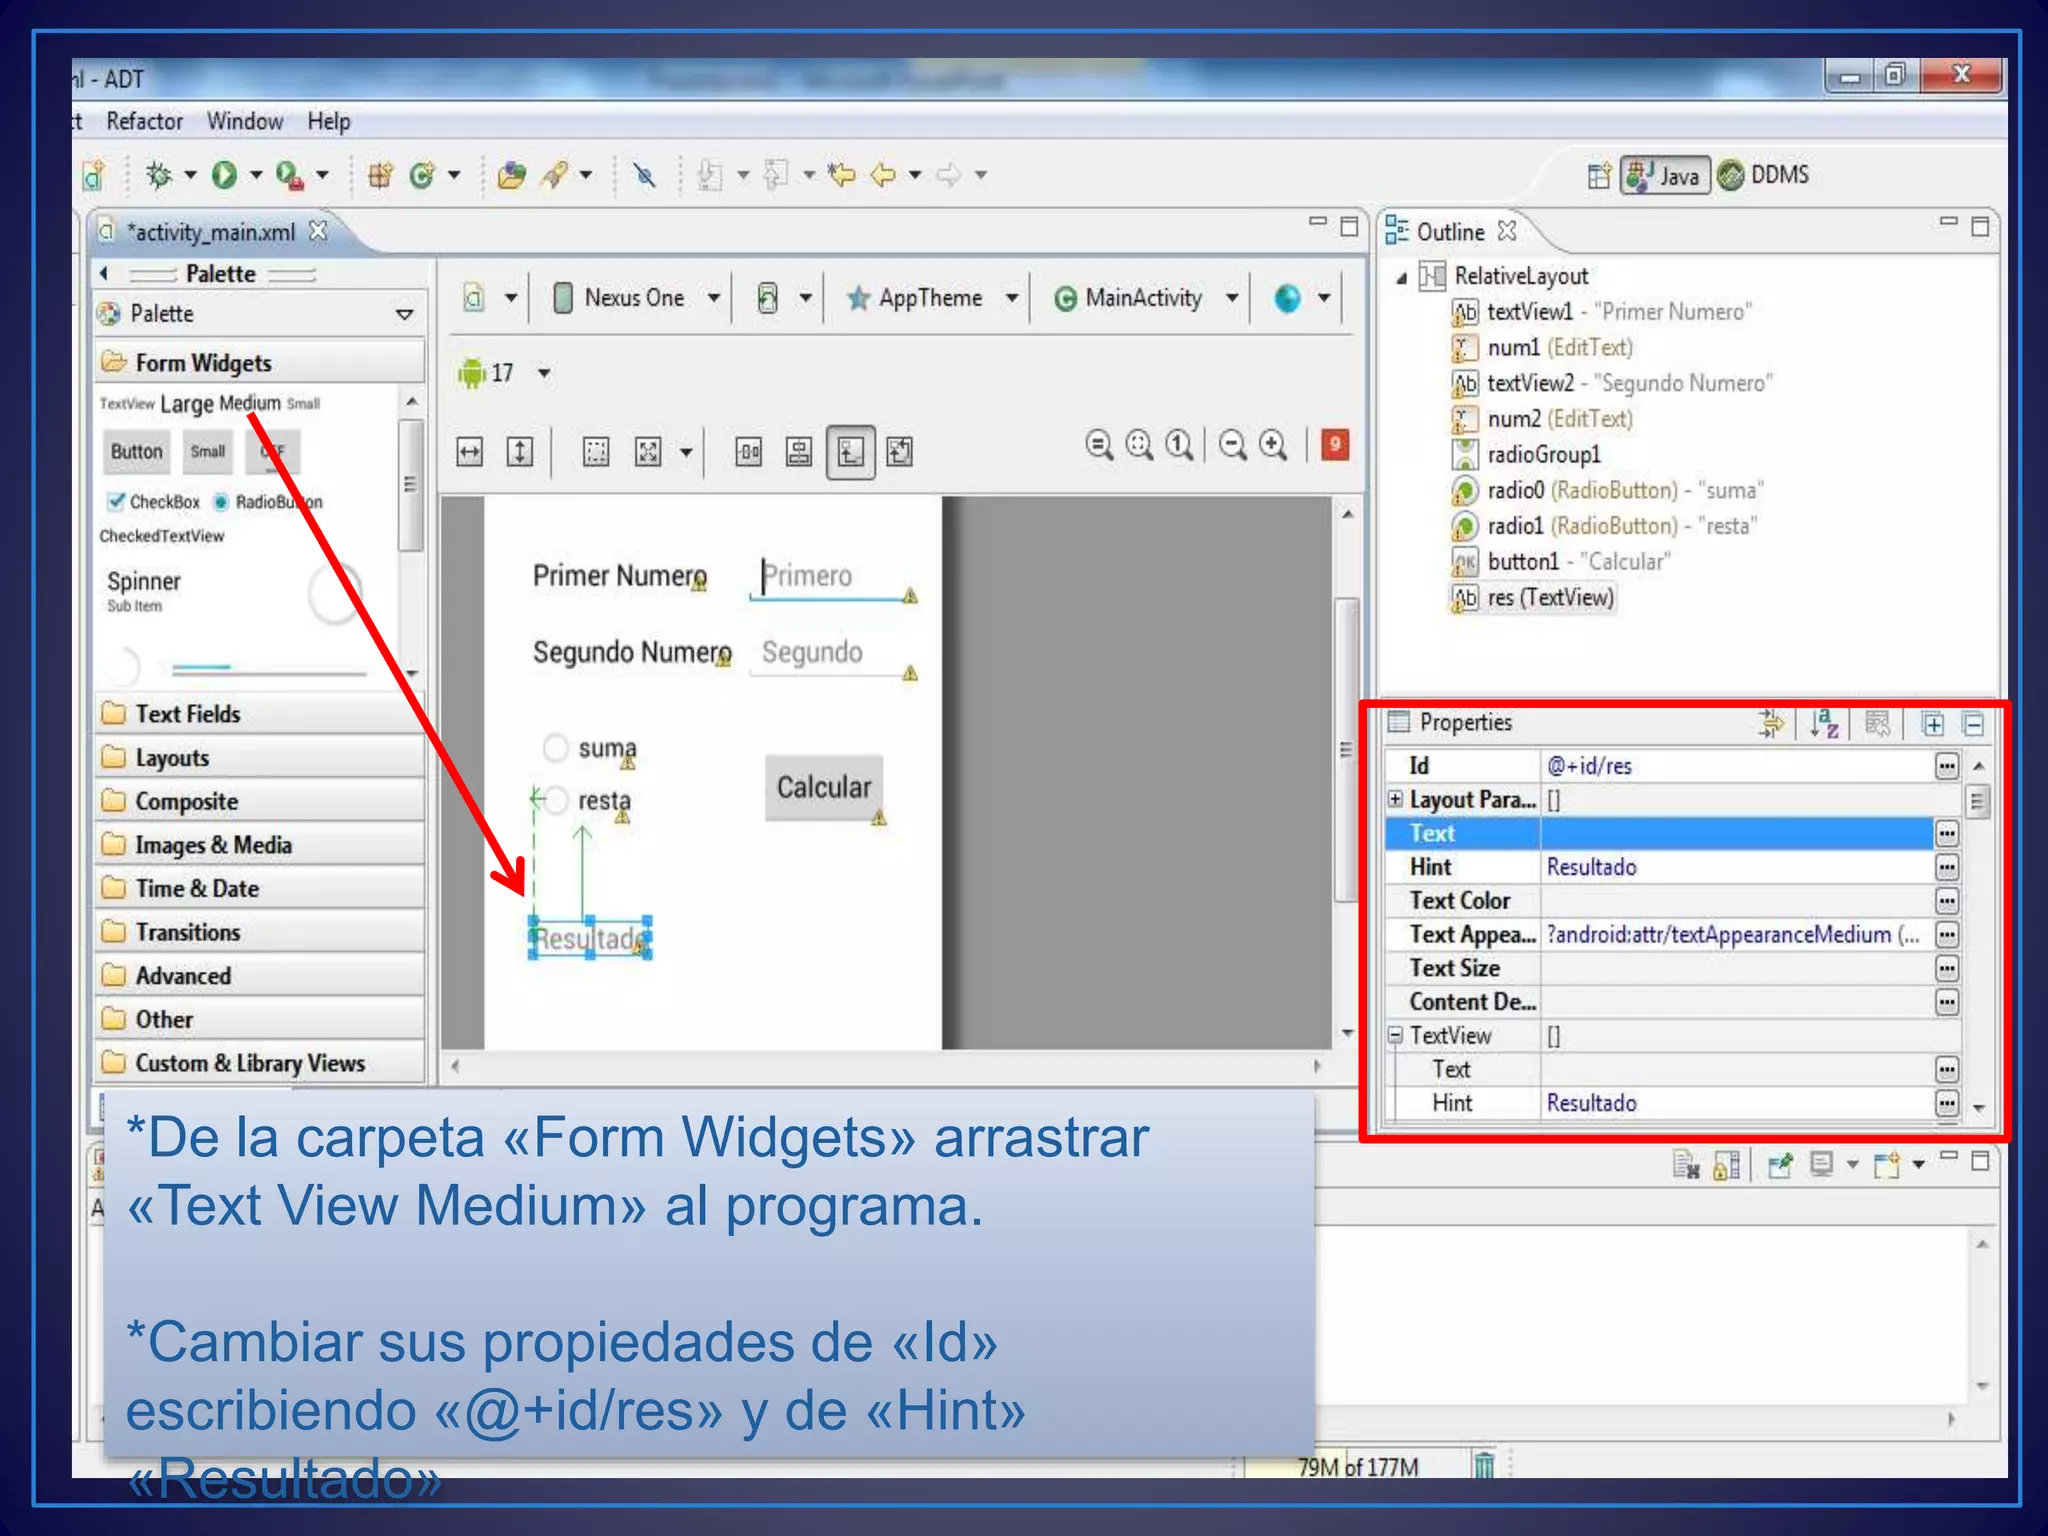Image resolution: width=2048 pixels, height=1536 pixels.
Task: Click the CheckBox widget in palette
Action: (154, 502)
